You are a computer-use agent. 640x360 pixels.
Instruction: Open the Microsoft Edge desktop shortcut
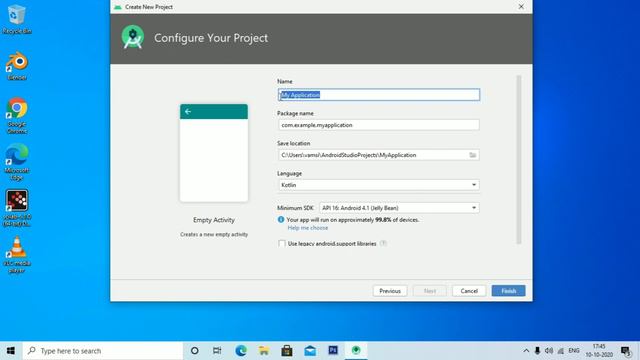tap(16, 162)
